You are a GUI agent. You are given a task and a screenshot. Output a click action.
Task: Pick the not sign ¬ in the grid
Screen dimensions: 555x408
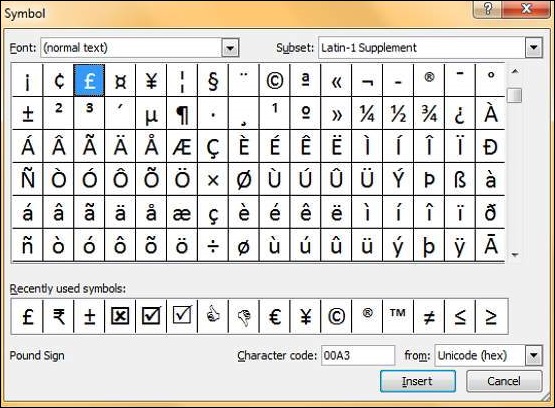coord(367,80)
